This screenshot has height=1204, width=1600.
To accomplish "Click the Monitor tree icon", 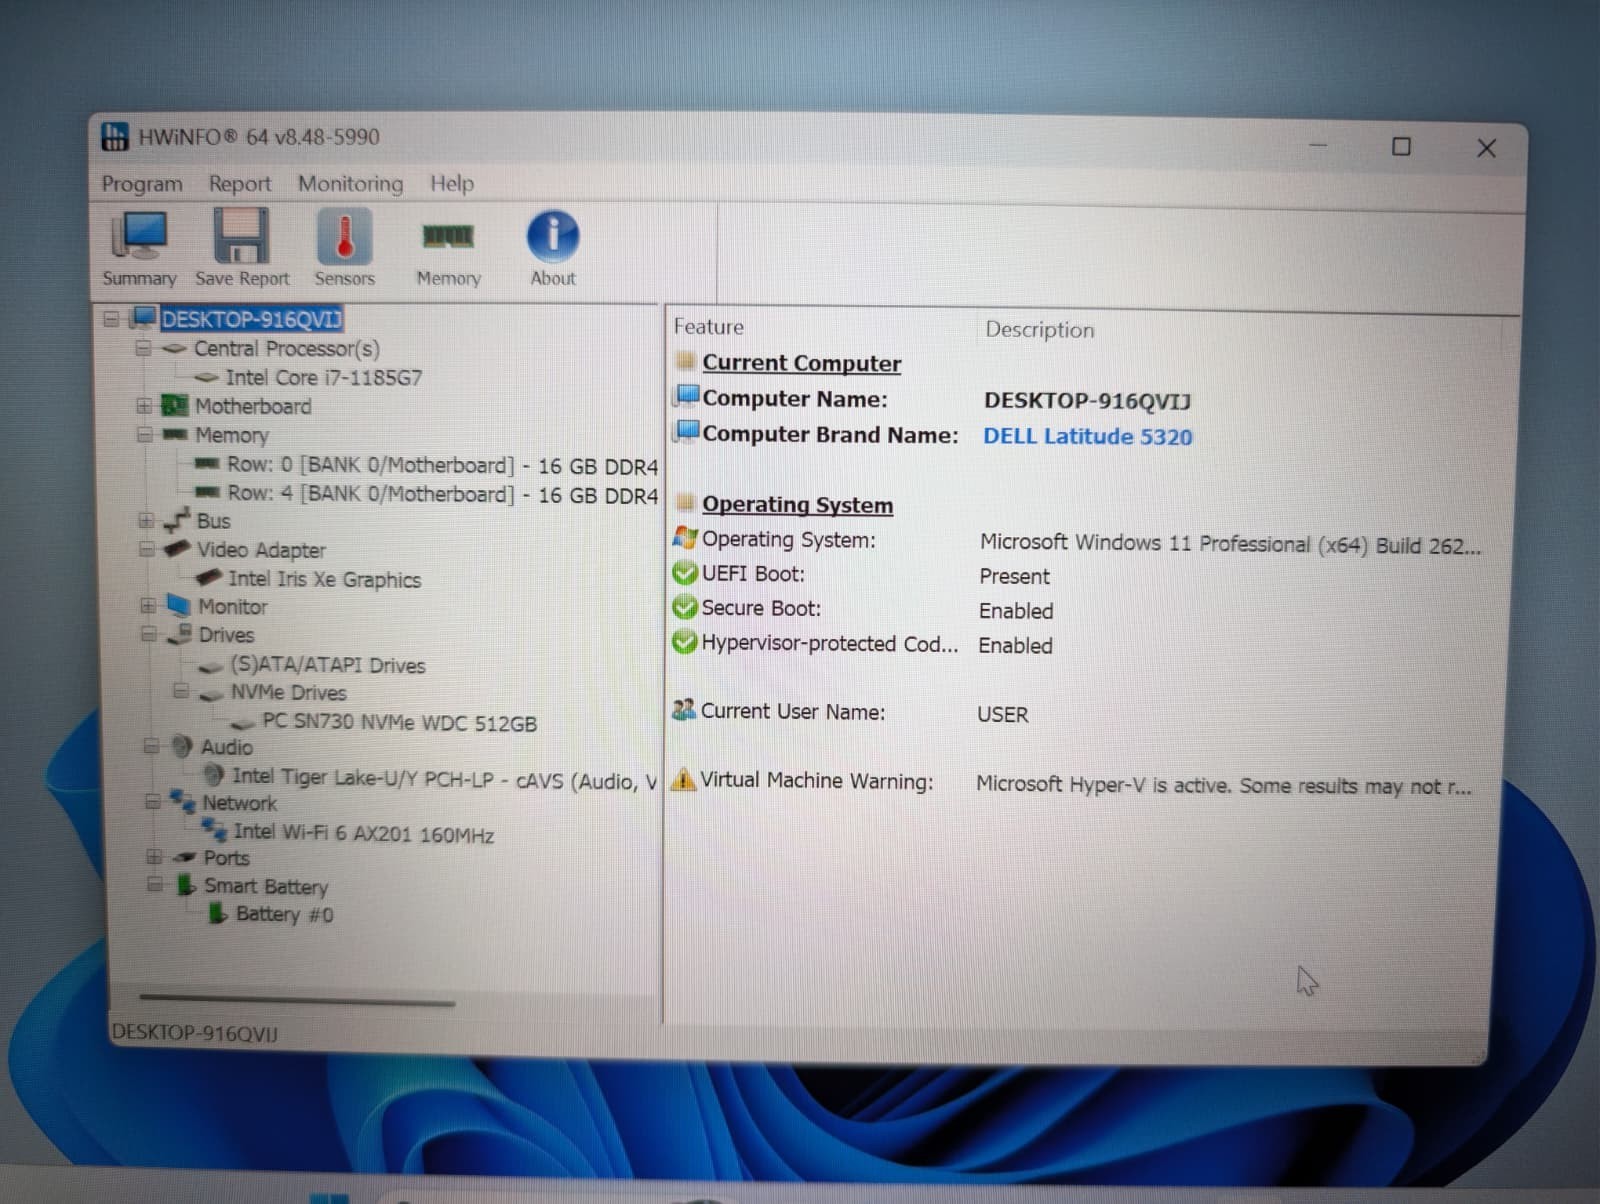I will (x=178, y=605).
